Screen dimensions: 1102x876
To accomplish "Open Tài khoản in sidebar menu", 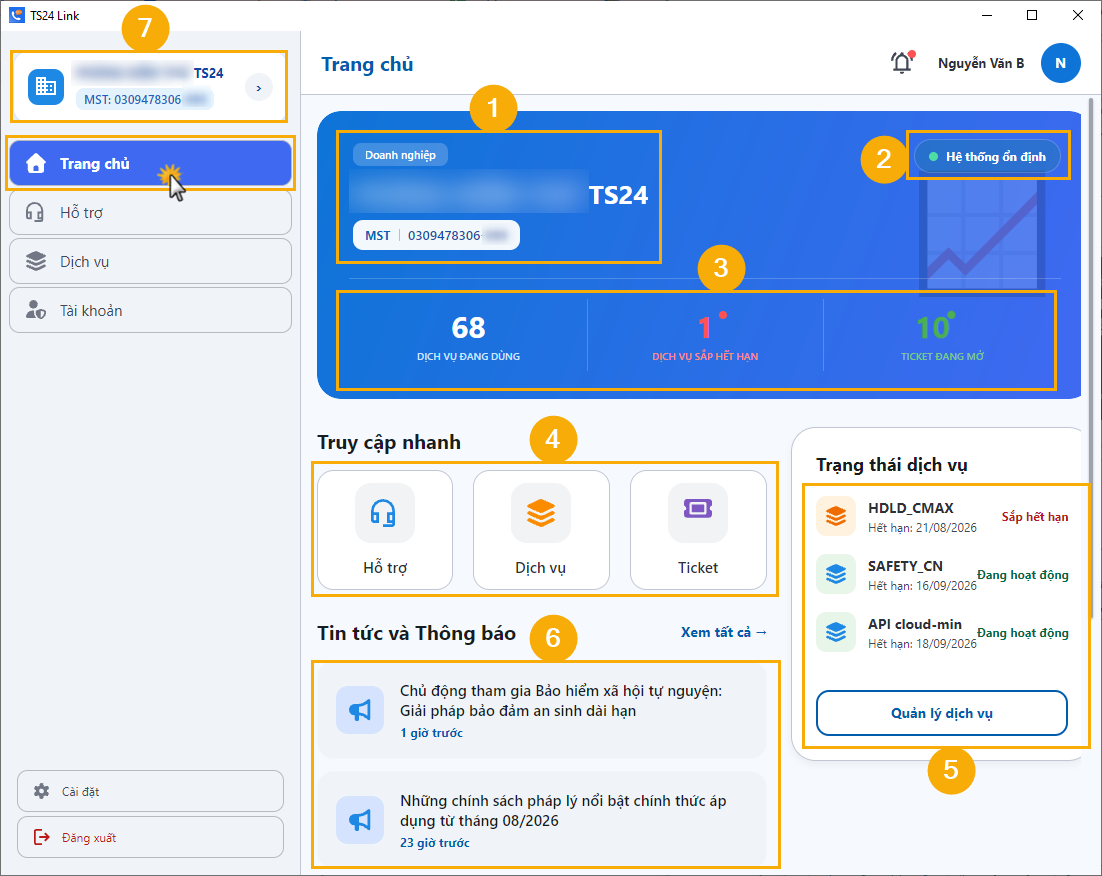I will [x=150, y=311].
